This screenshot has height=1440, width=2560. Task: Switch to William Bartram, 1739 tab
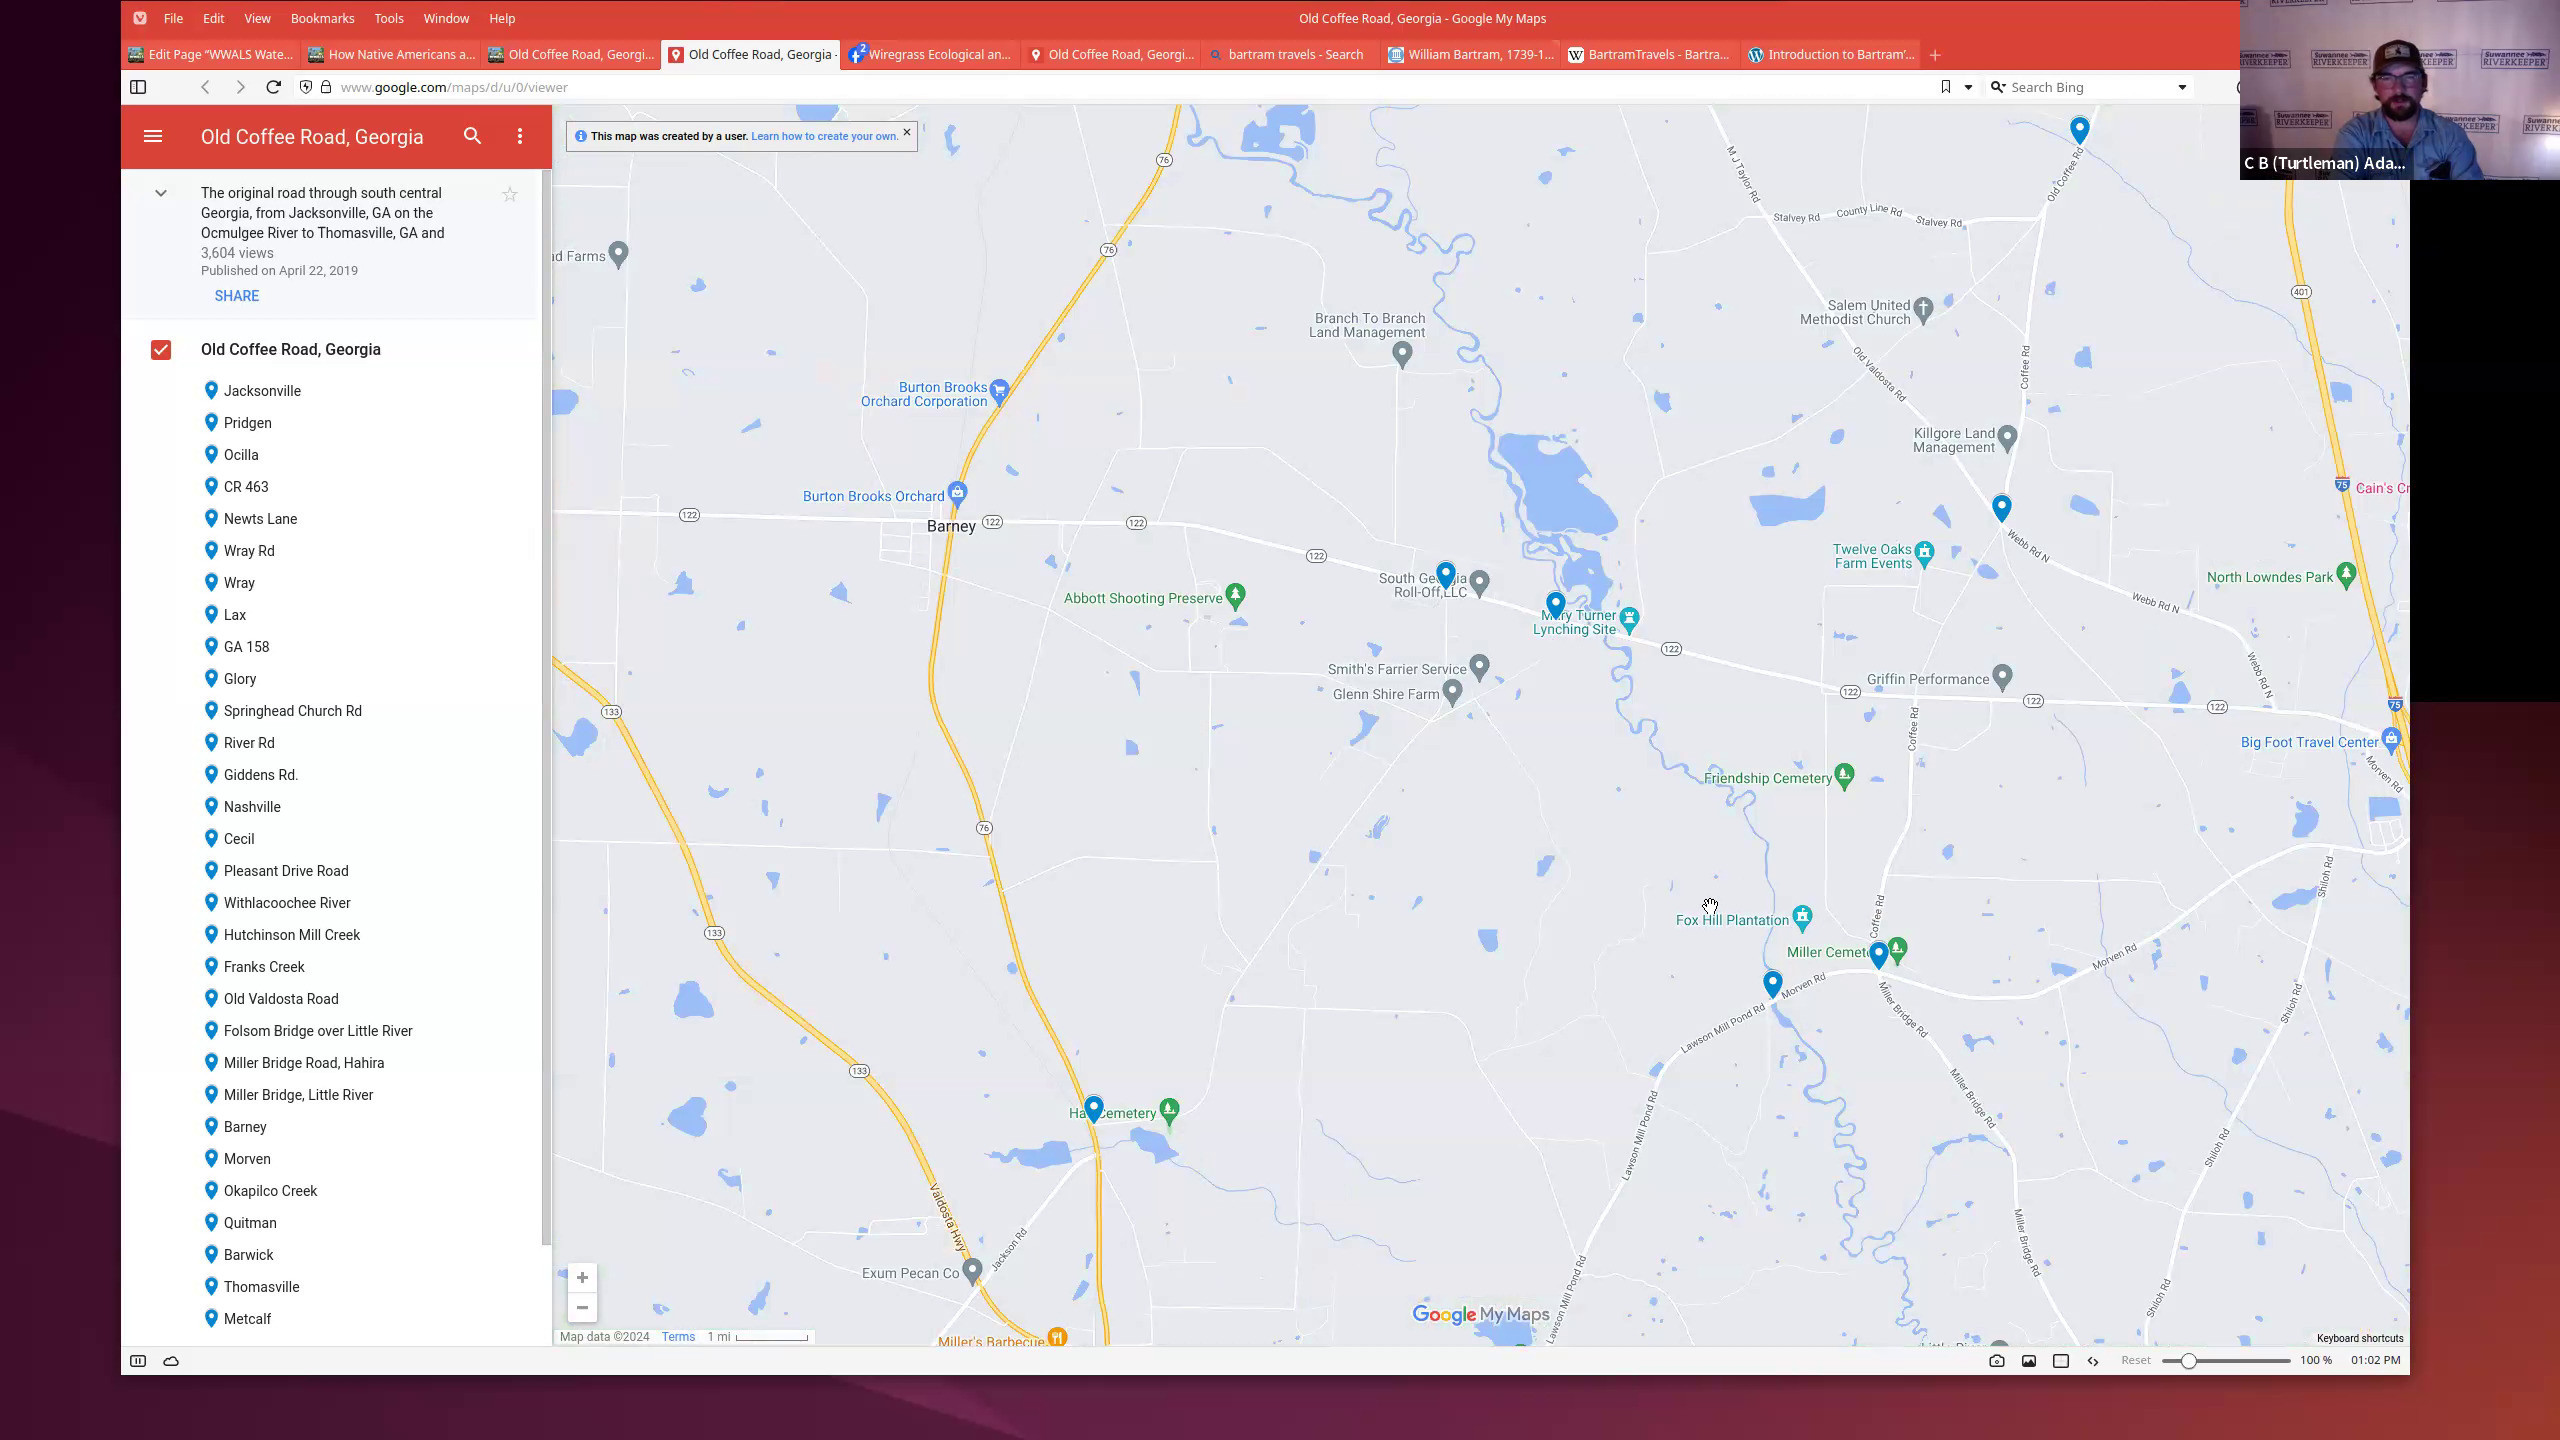(1471, 55)
